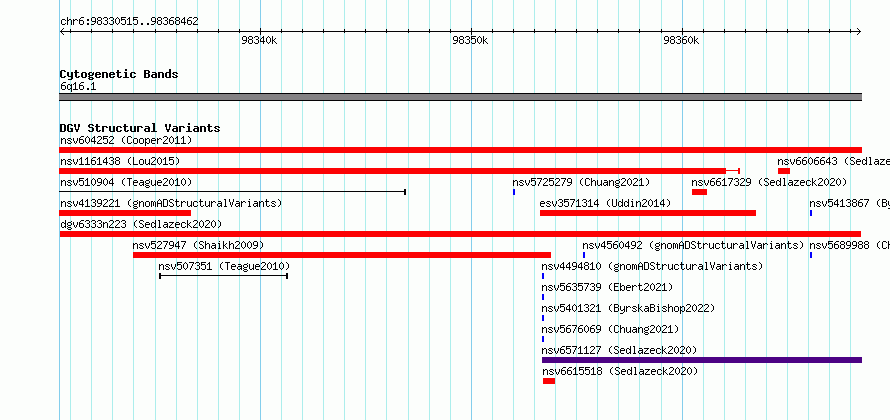Click the 98350k ruler tick label

tap(471, 41)
